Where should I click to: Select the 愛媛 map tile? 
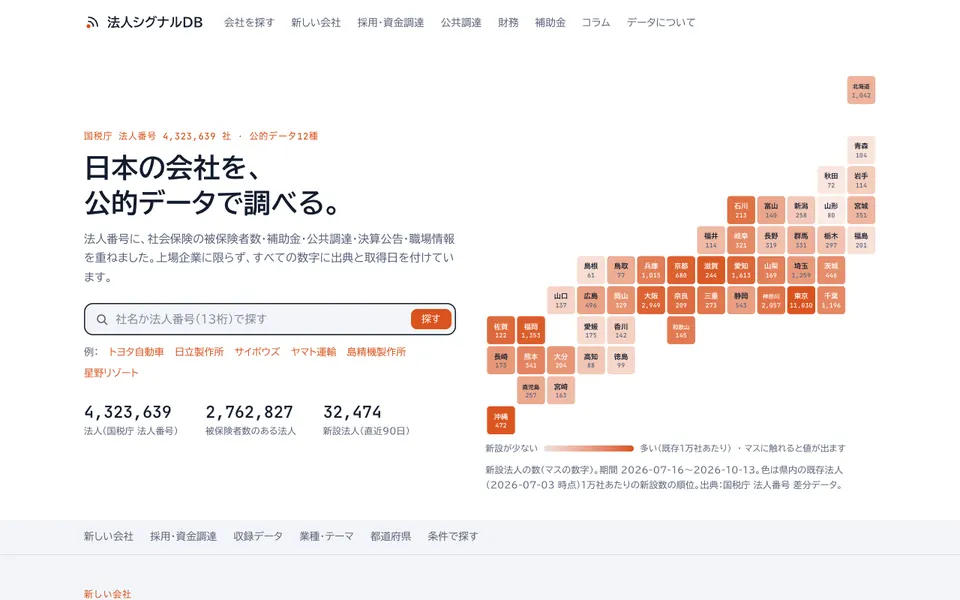coord(591,331)
